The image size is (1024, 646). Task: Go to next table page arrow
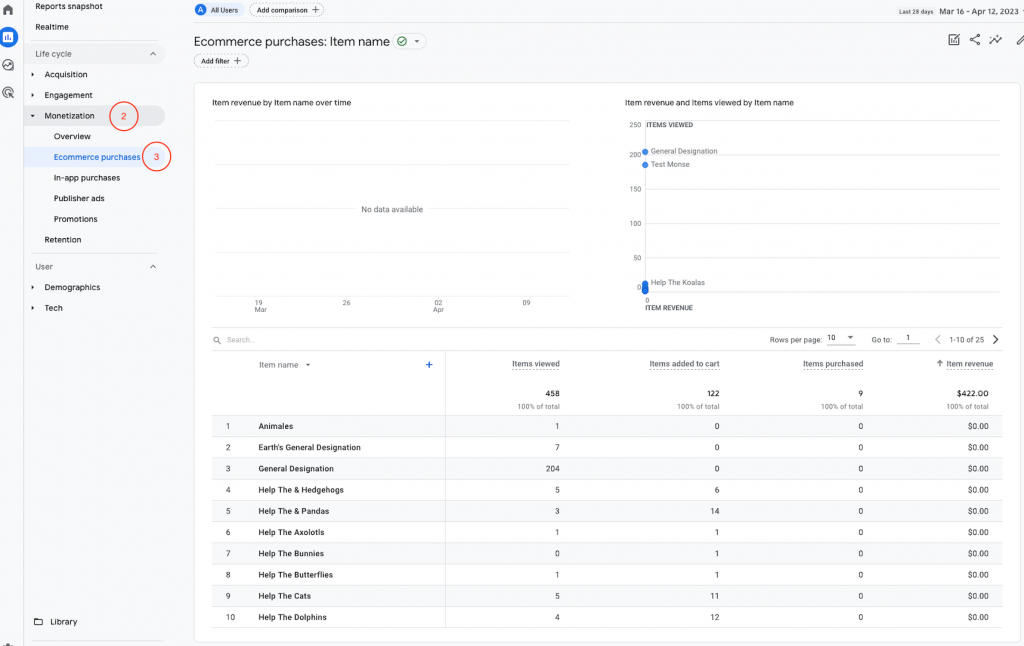pos(995,340)
